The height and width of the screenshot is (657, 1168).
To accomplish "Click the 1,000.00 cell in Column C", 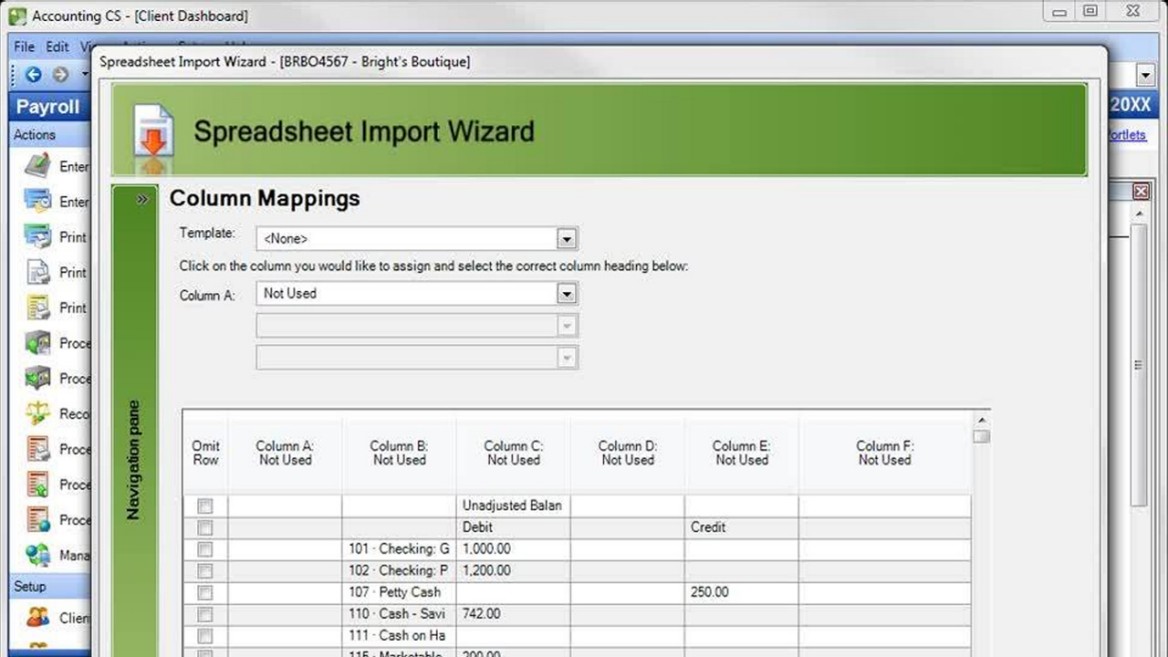I will [512, 549].
